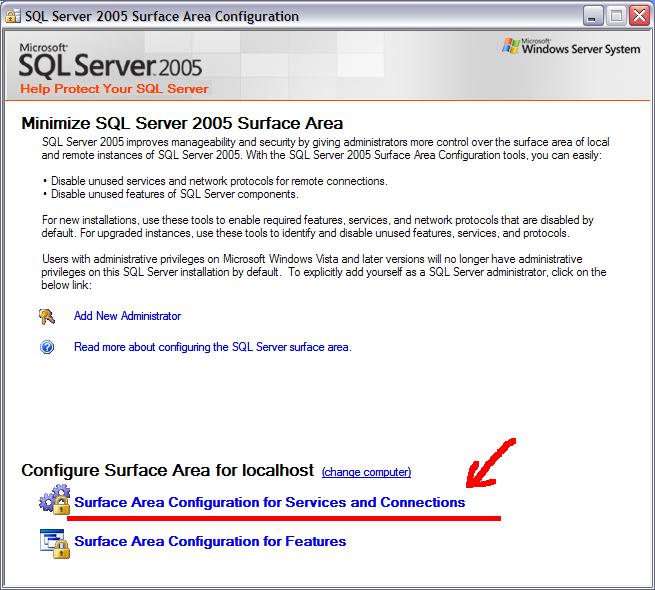Close the Surface Area Configuration window
The width and height of the screenshot is (655, 590).
(640, 16)
